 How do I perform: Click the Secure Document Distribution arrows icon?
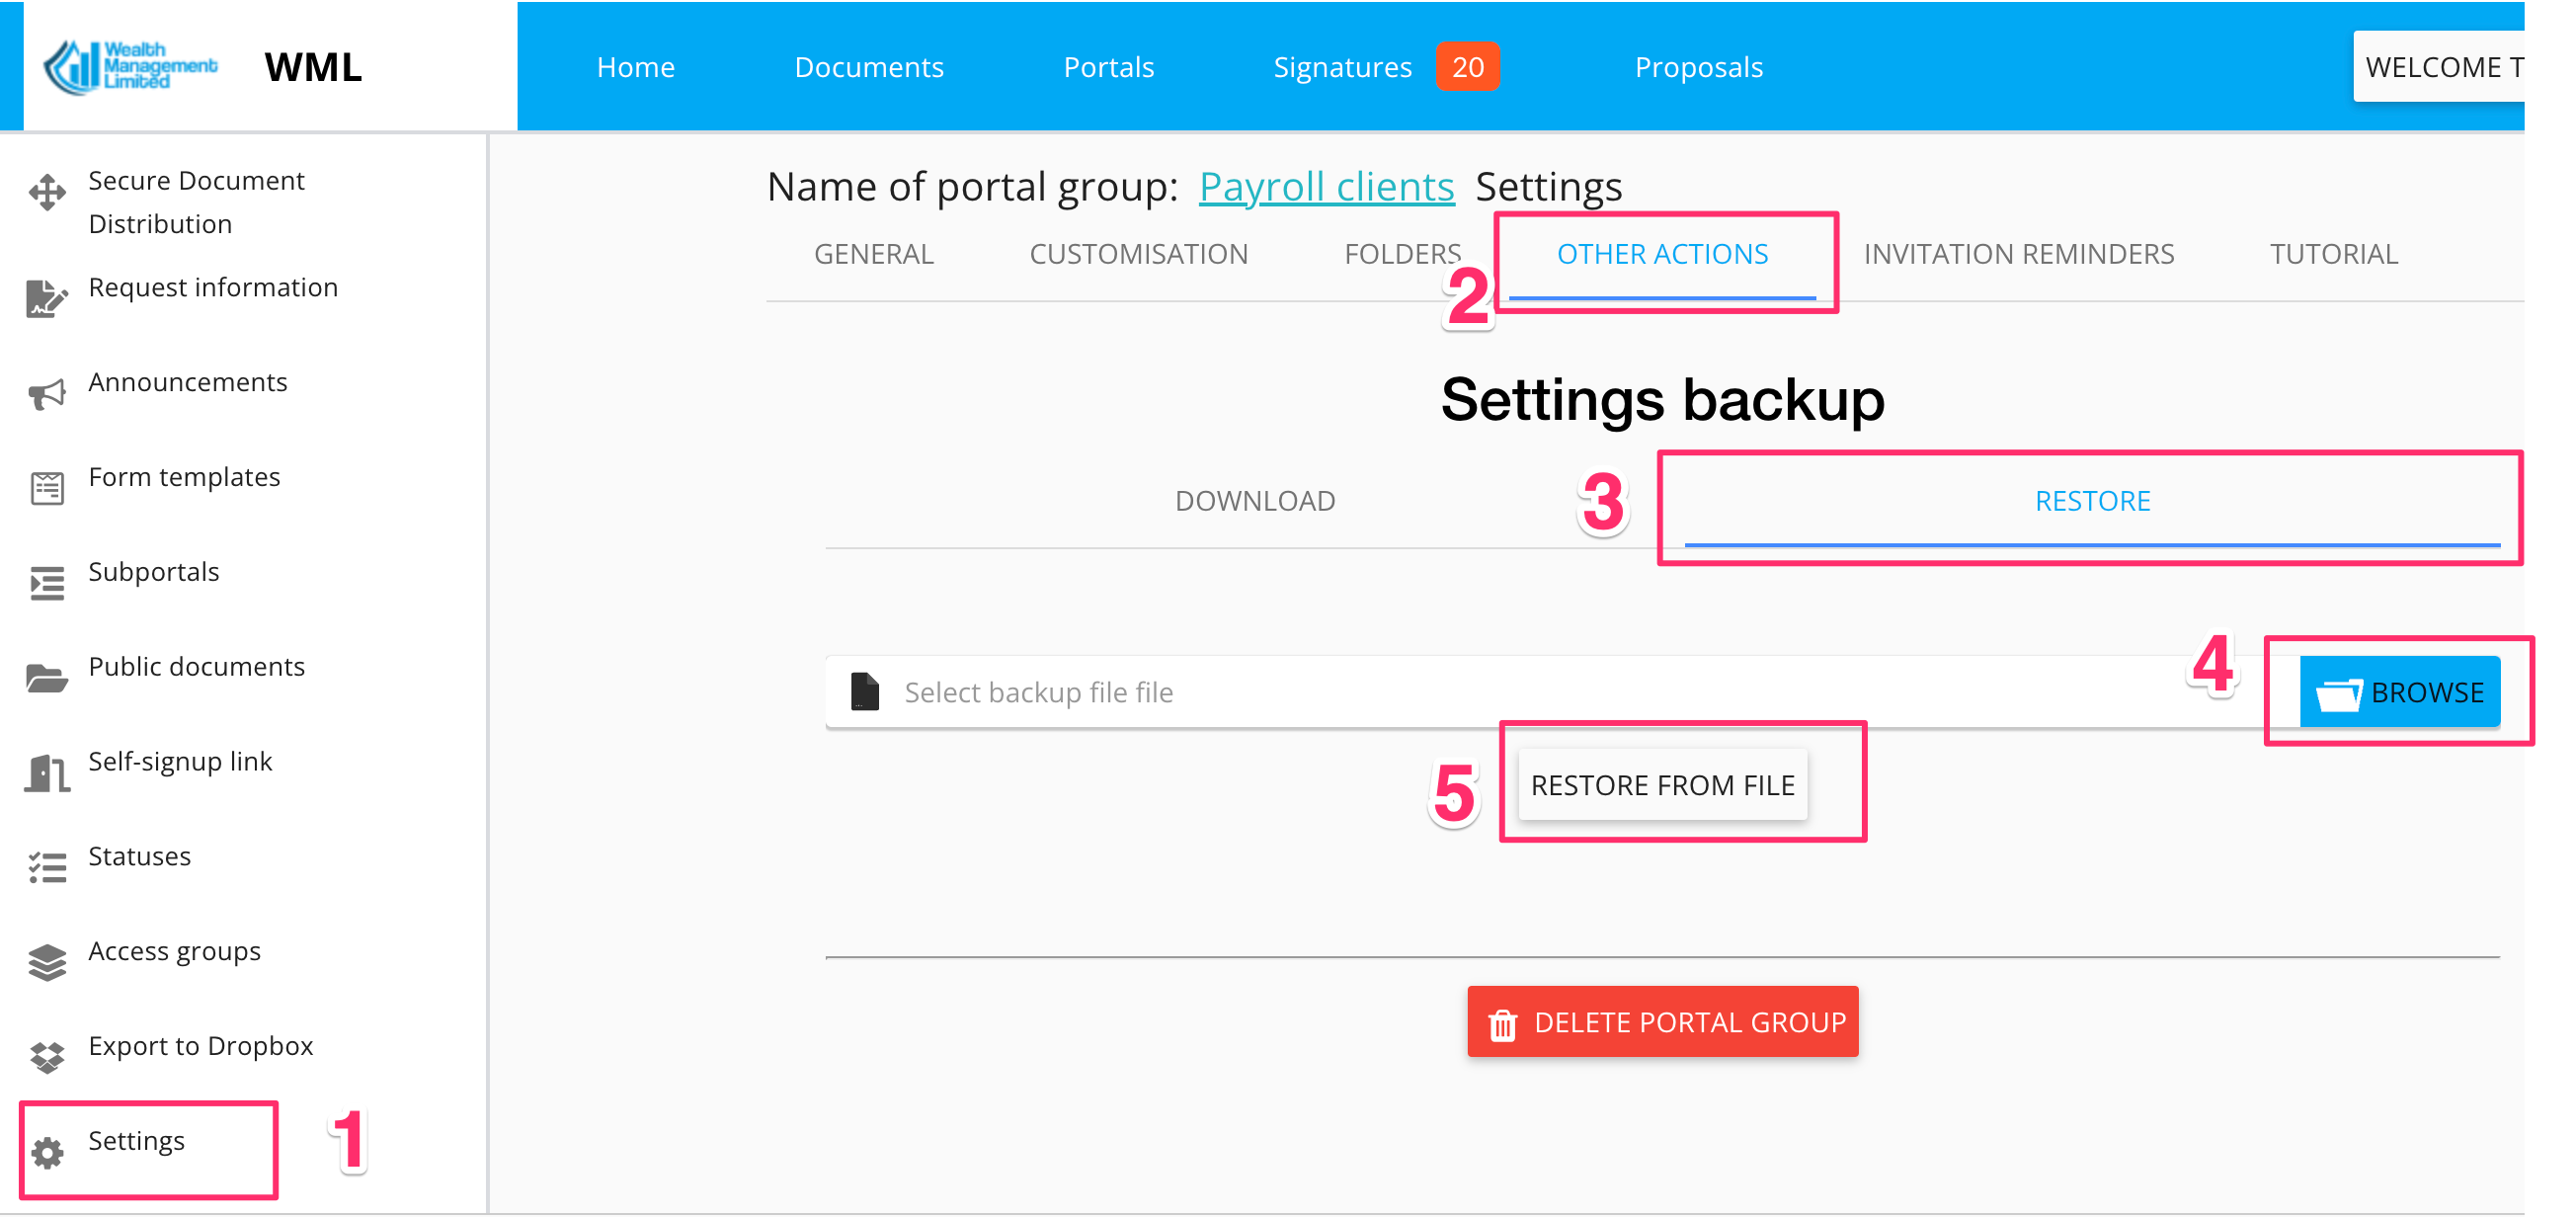47,192
